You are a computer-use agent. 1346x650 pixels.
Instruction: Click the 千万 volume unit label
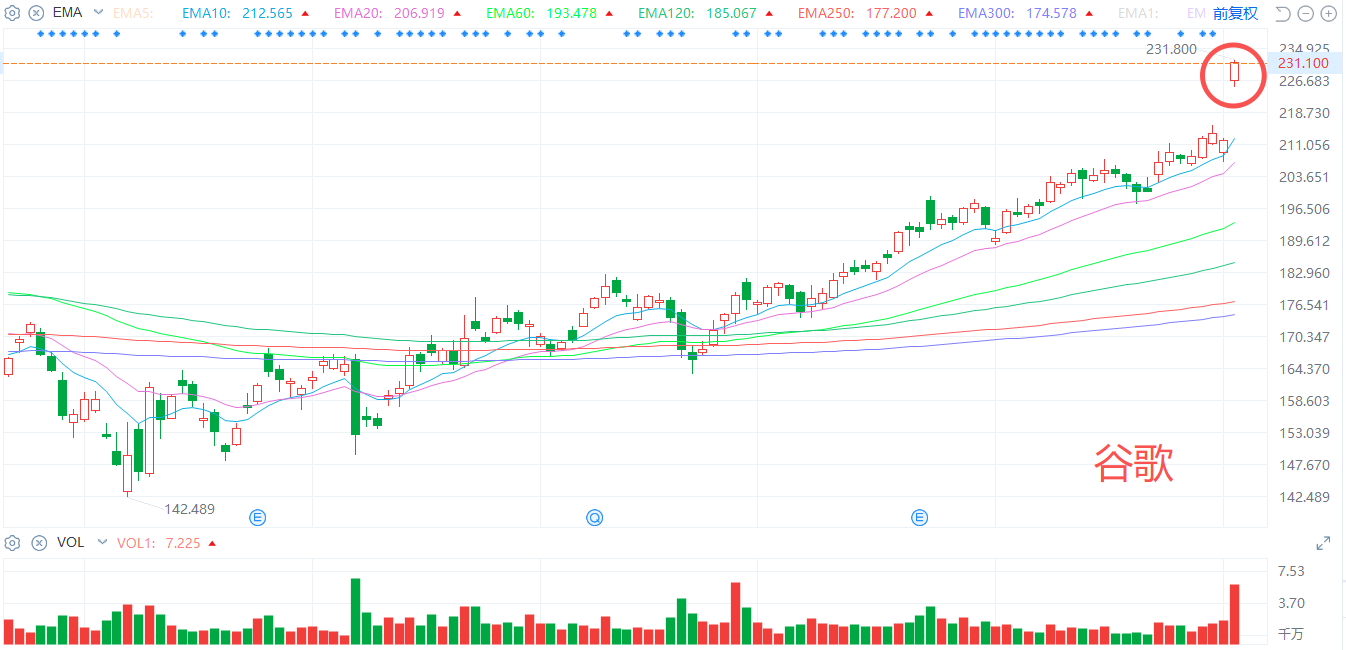pos(1291,634)
